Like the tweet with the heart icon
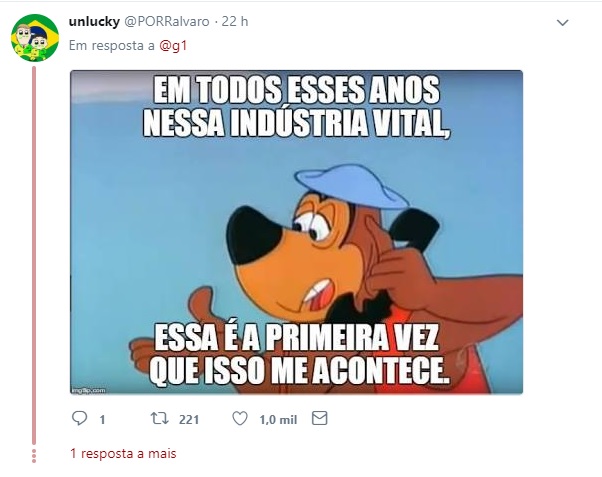The height and width of the screenshot is (477, 602). tap(240, 419)
